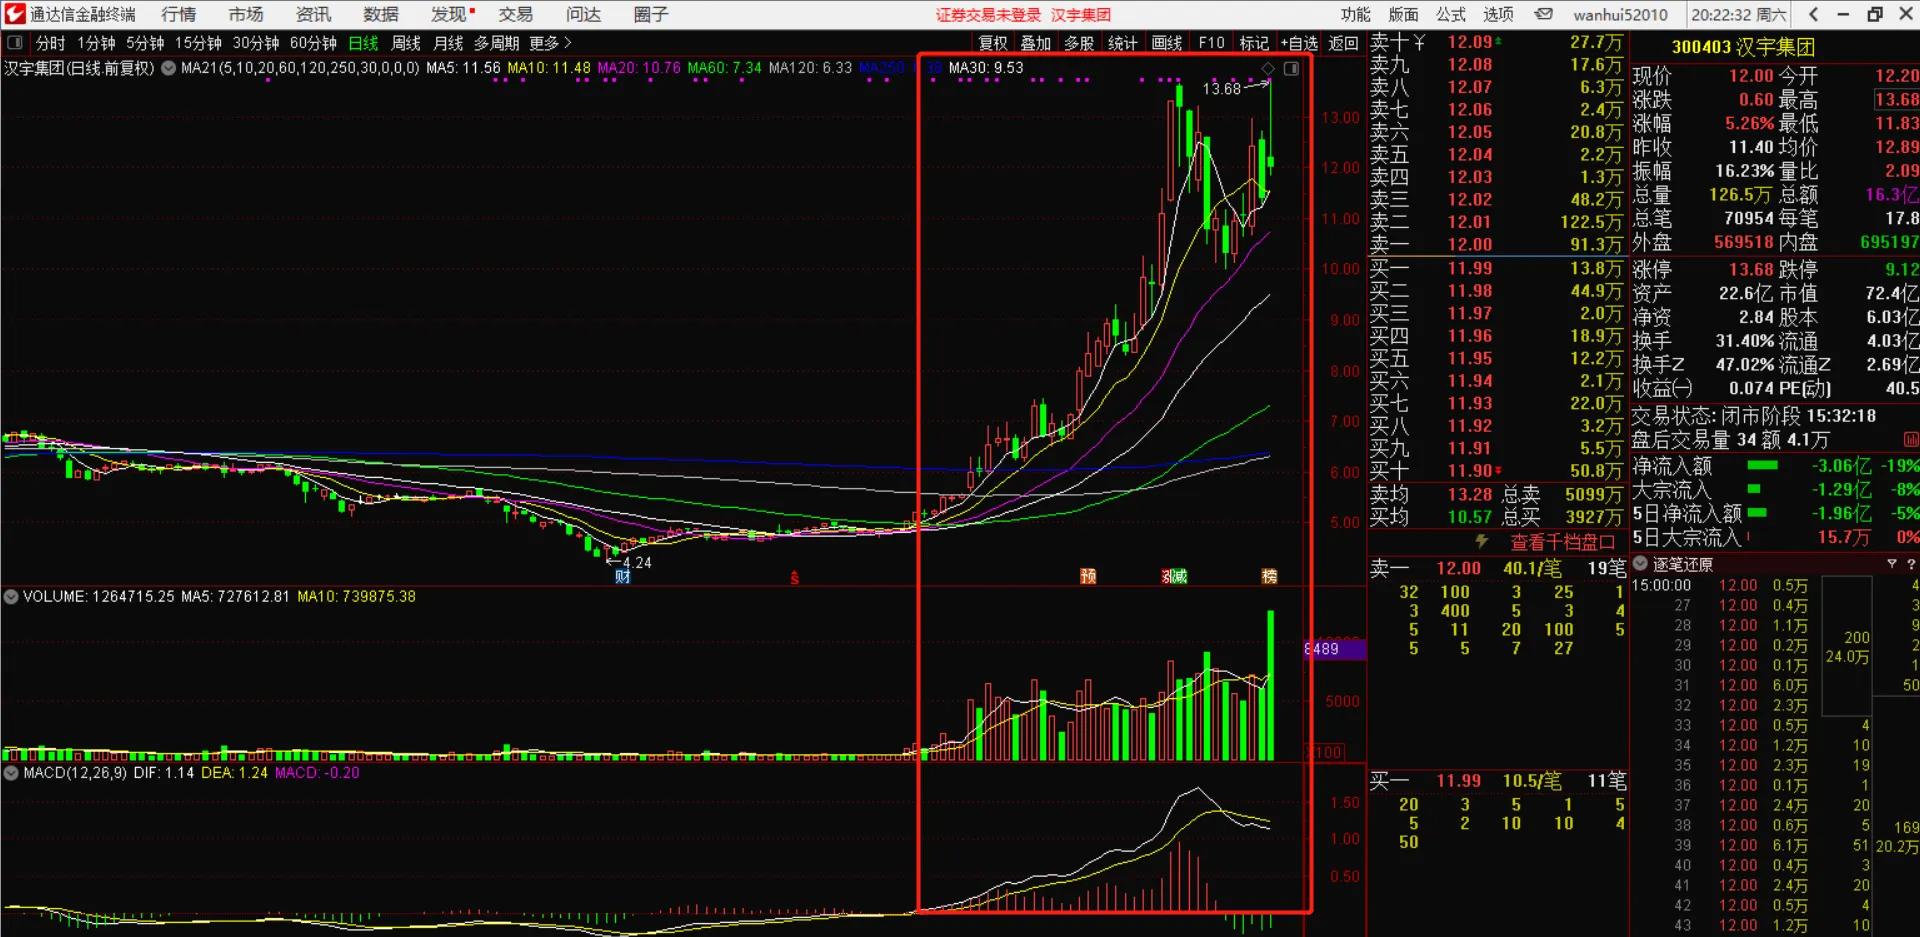
Task: Click the 300403 汉宇集团 stock title
Action: pos(1743,47)
